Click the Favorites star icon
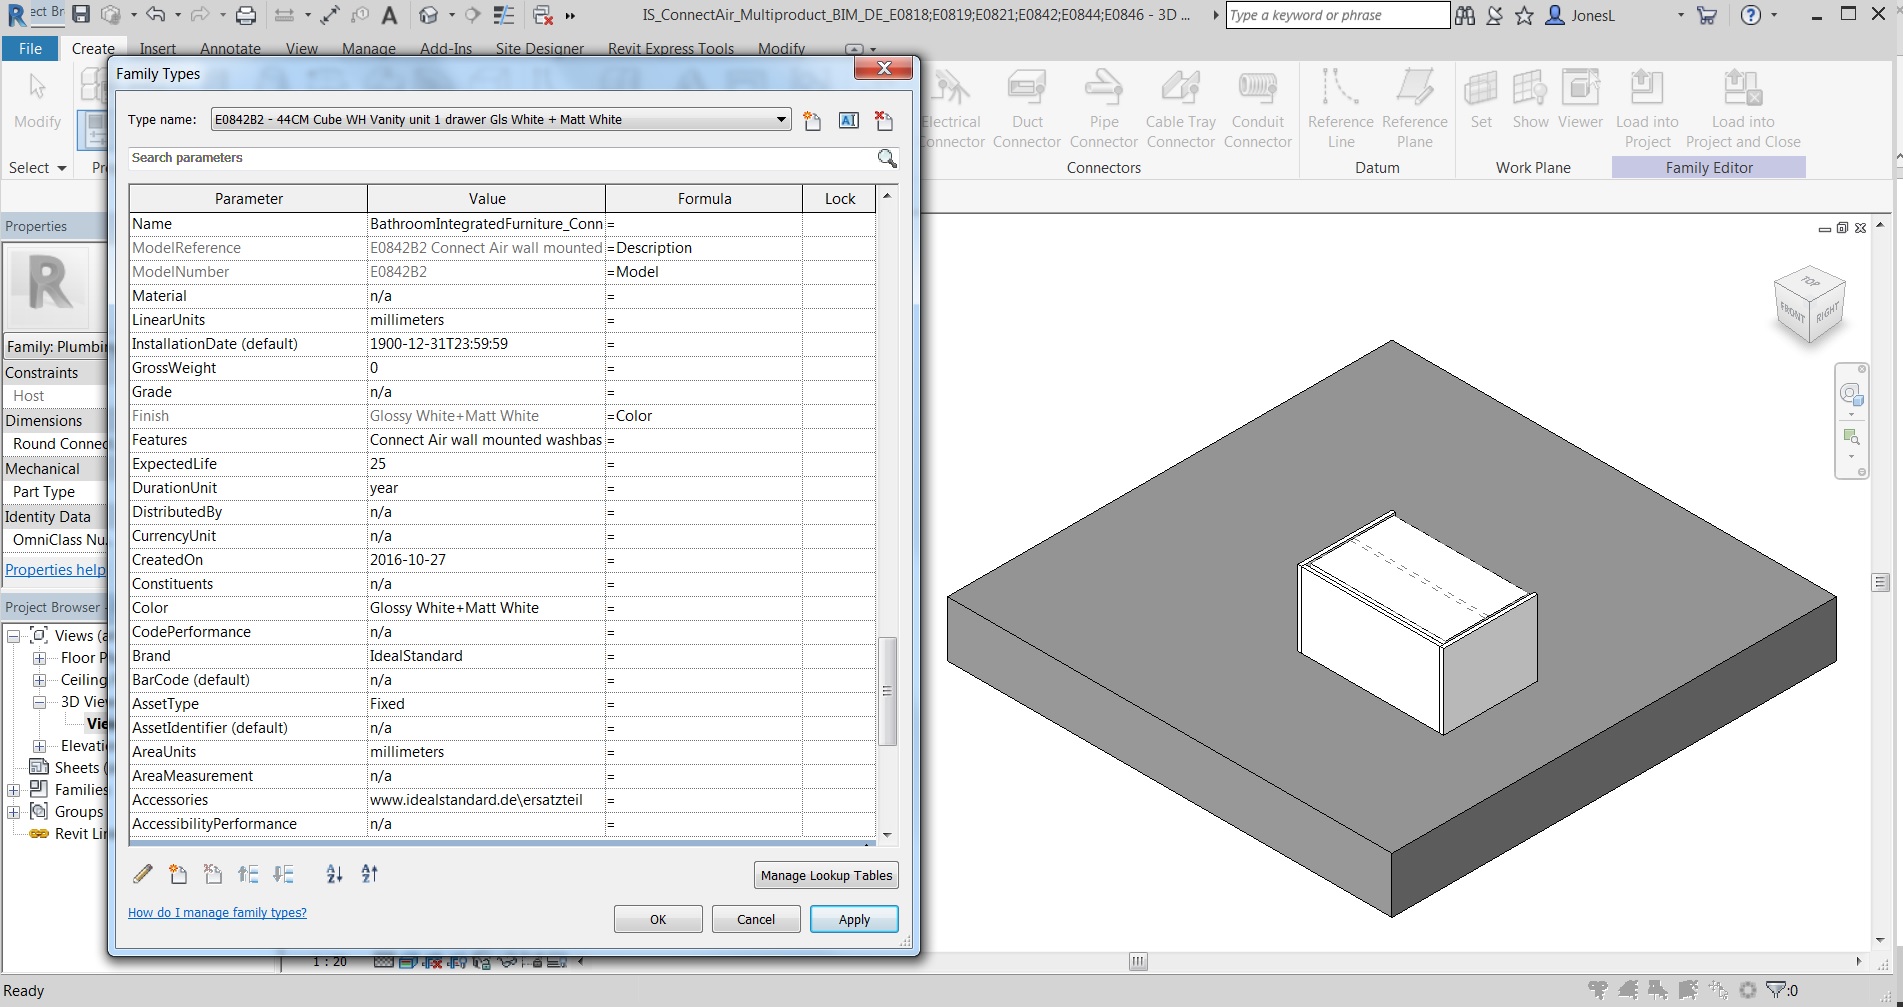The height and width of the screenshot is (1007, 1903). click(1524, 15)
